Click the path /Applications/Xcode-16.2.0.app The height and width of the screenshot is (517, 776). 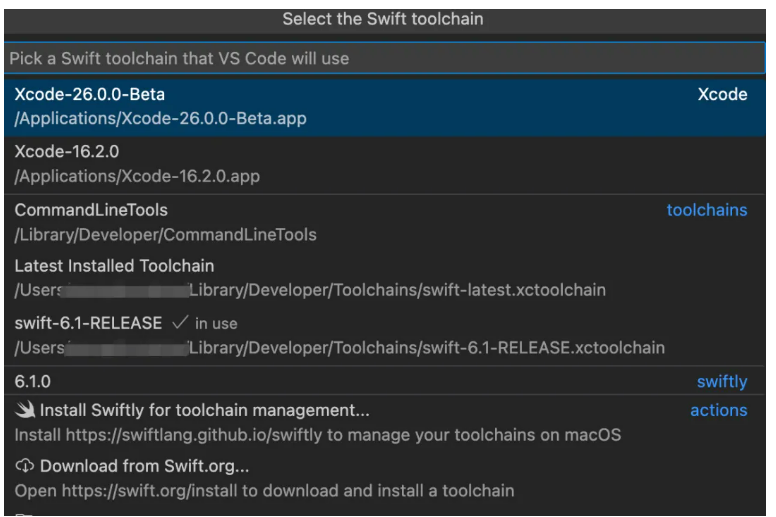137,176
